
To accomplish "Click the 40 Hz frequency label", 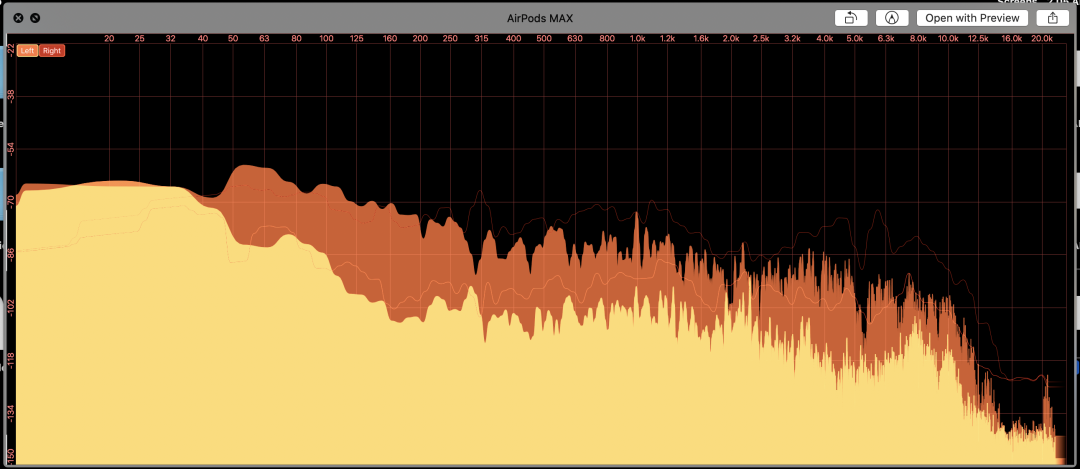I will (202, 39).
